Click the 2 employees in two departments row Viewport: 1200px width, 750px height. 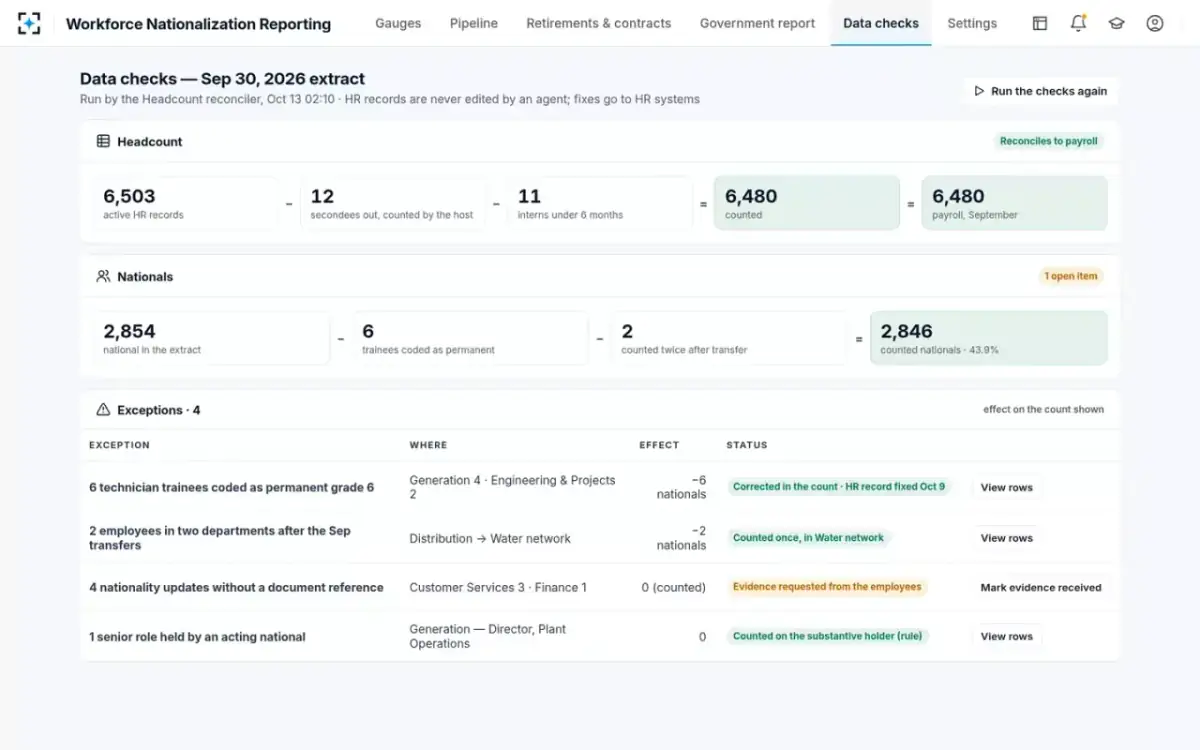[600, 538]
